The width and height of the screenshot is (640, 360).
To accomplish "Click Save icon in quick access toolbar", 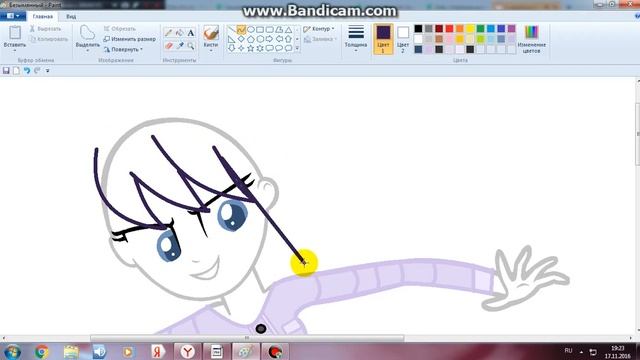I will tap(6, 71).
